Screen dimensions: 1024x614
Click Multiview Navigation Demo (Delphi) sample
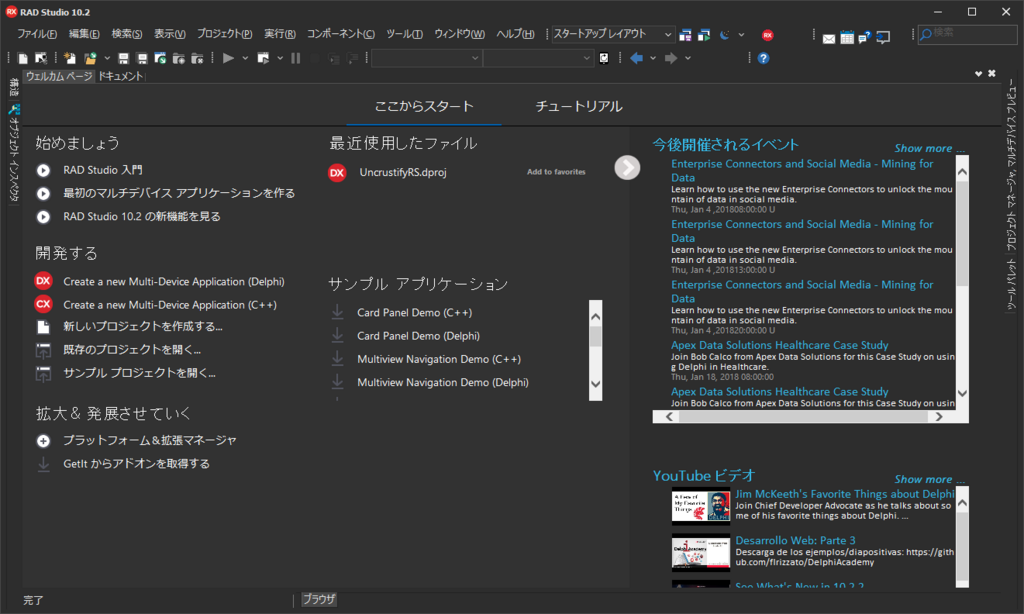click(x=443, y=382)
